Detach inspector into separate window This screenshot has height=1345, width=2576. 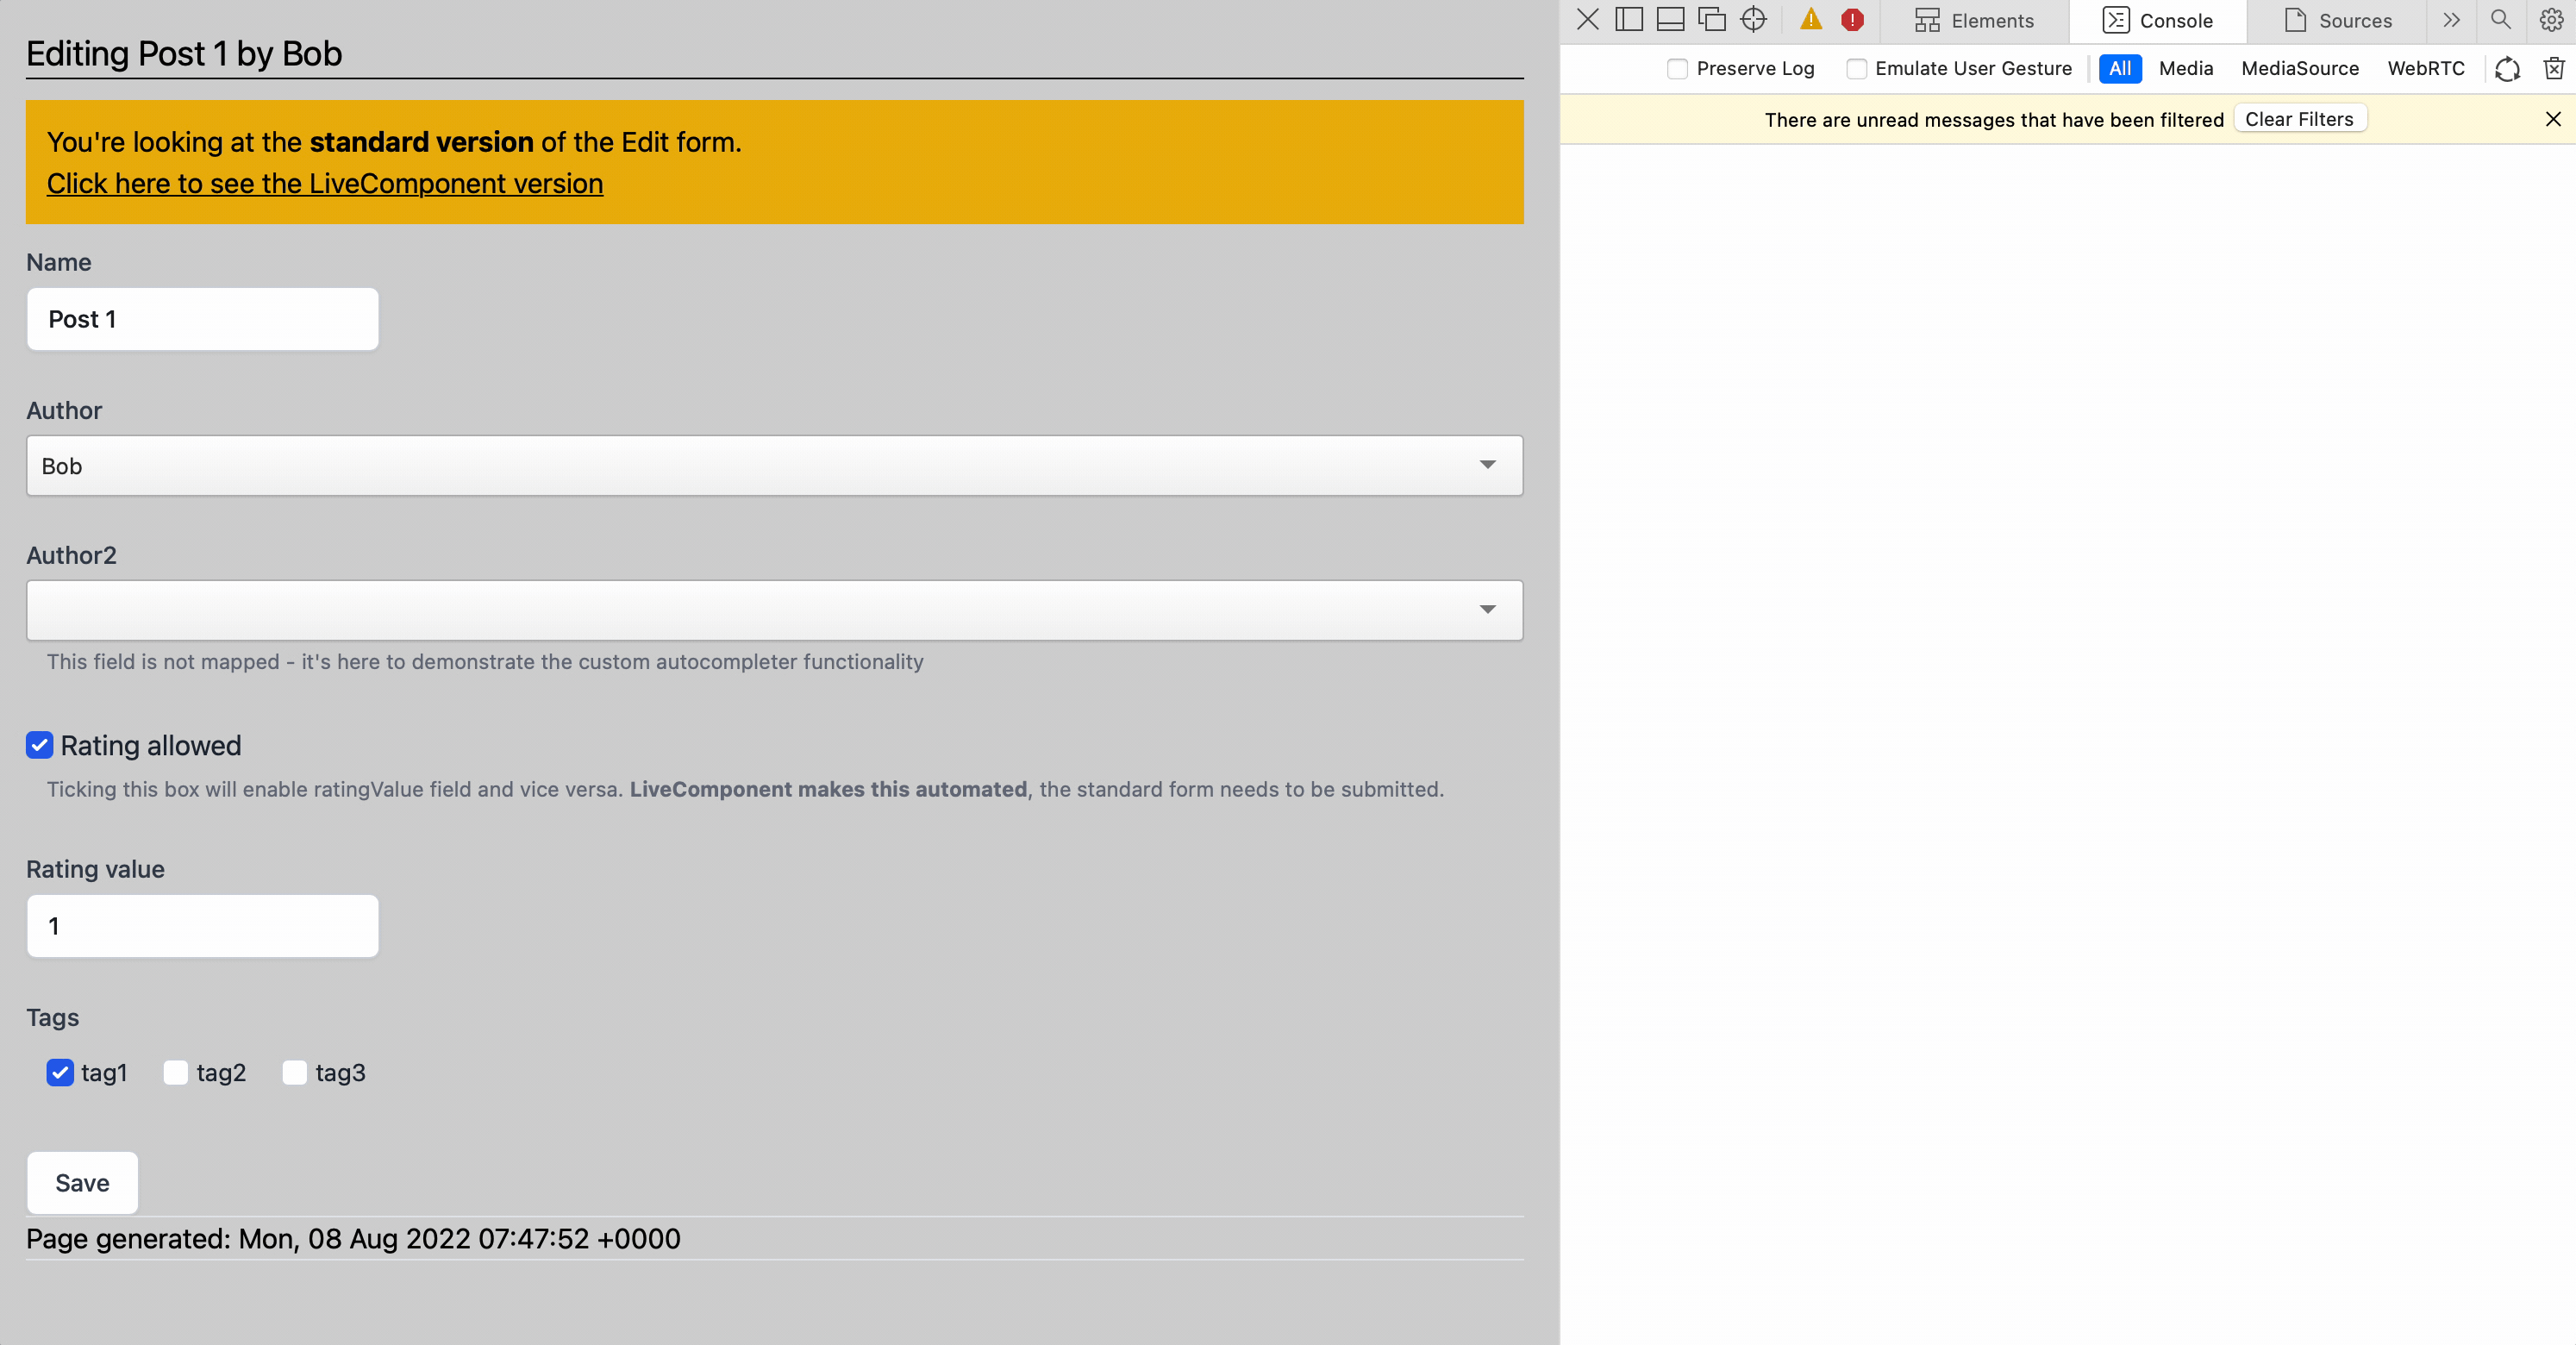pos(1712,20)
